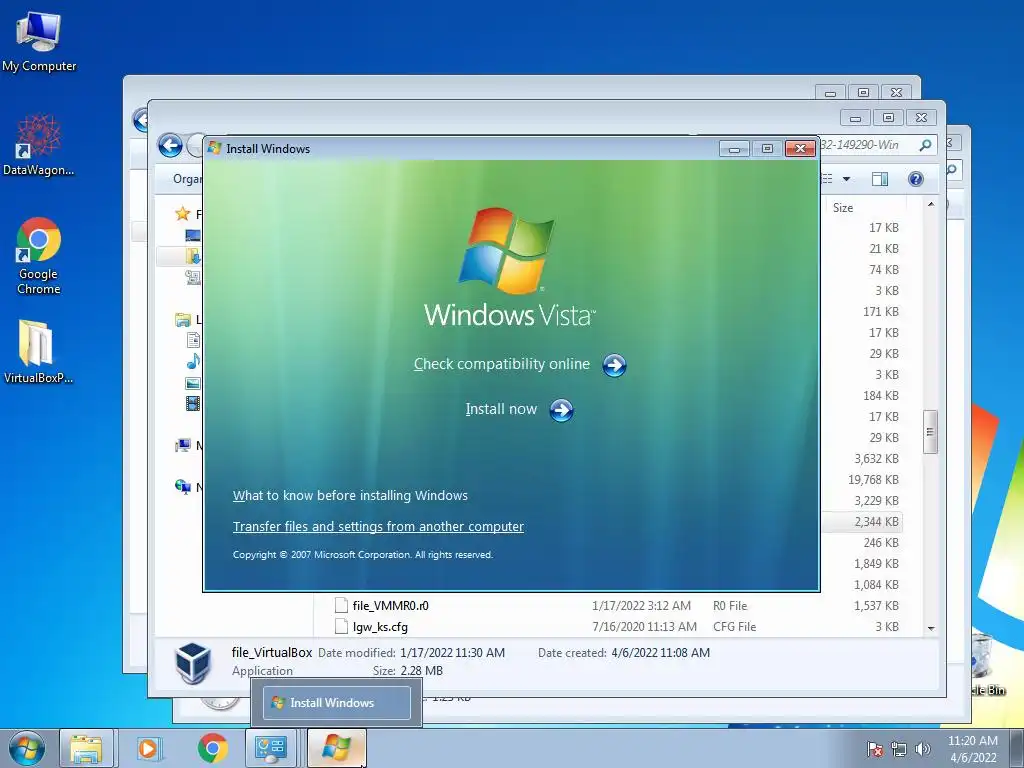Viewport: 1024px width, 768px height.
Task: Click the Explorer back navigation arrow
Action: (170, 145)
